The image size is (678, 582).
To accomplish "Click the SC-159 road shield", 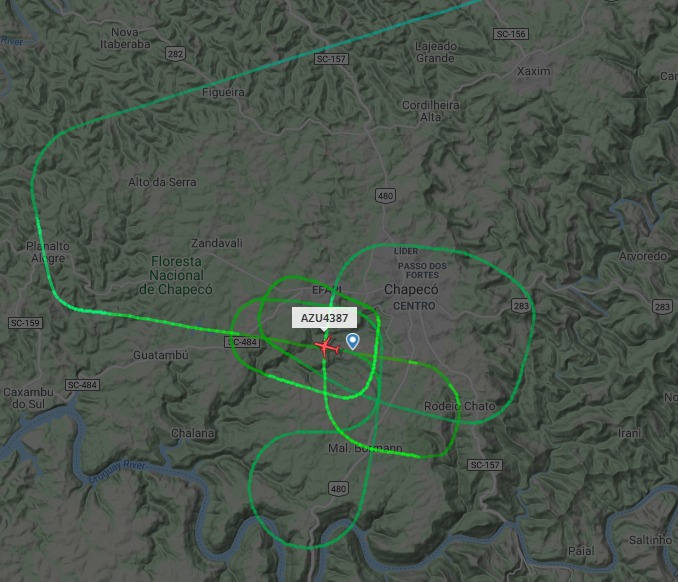I will [x=25, y=323].
